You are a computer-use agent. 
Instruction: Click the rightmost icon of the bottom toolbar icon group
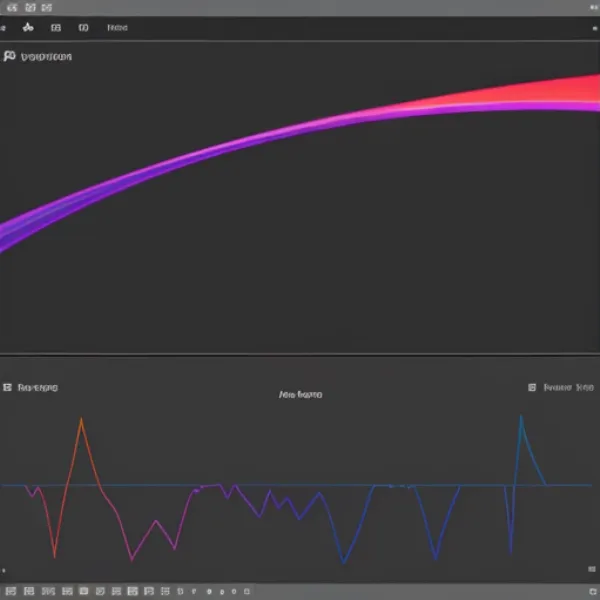[x=247, y=591]
